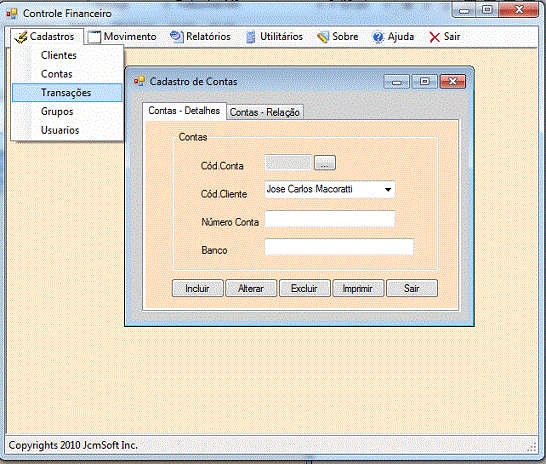This screenshot has width=546, height=464.
Task: Select the Contas - Detalhes tab
Action: [x=184, y=111]
